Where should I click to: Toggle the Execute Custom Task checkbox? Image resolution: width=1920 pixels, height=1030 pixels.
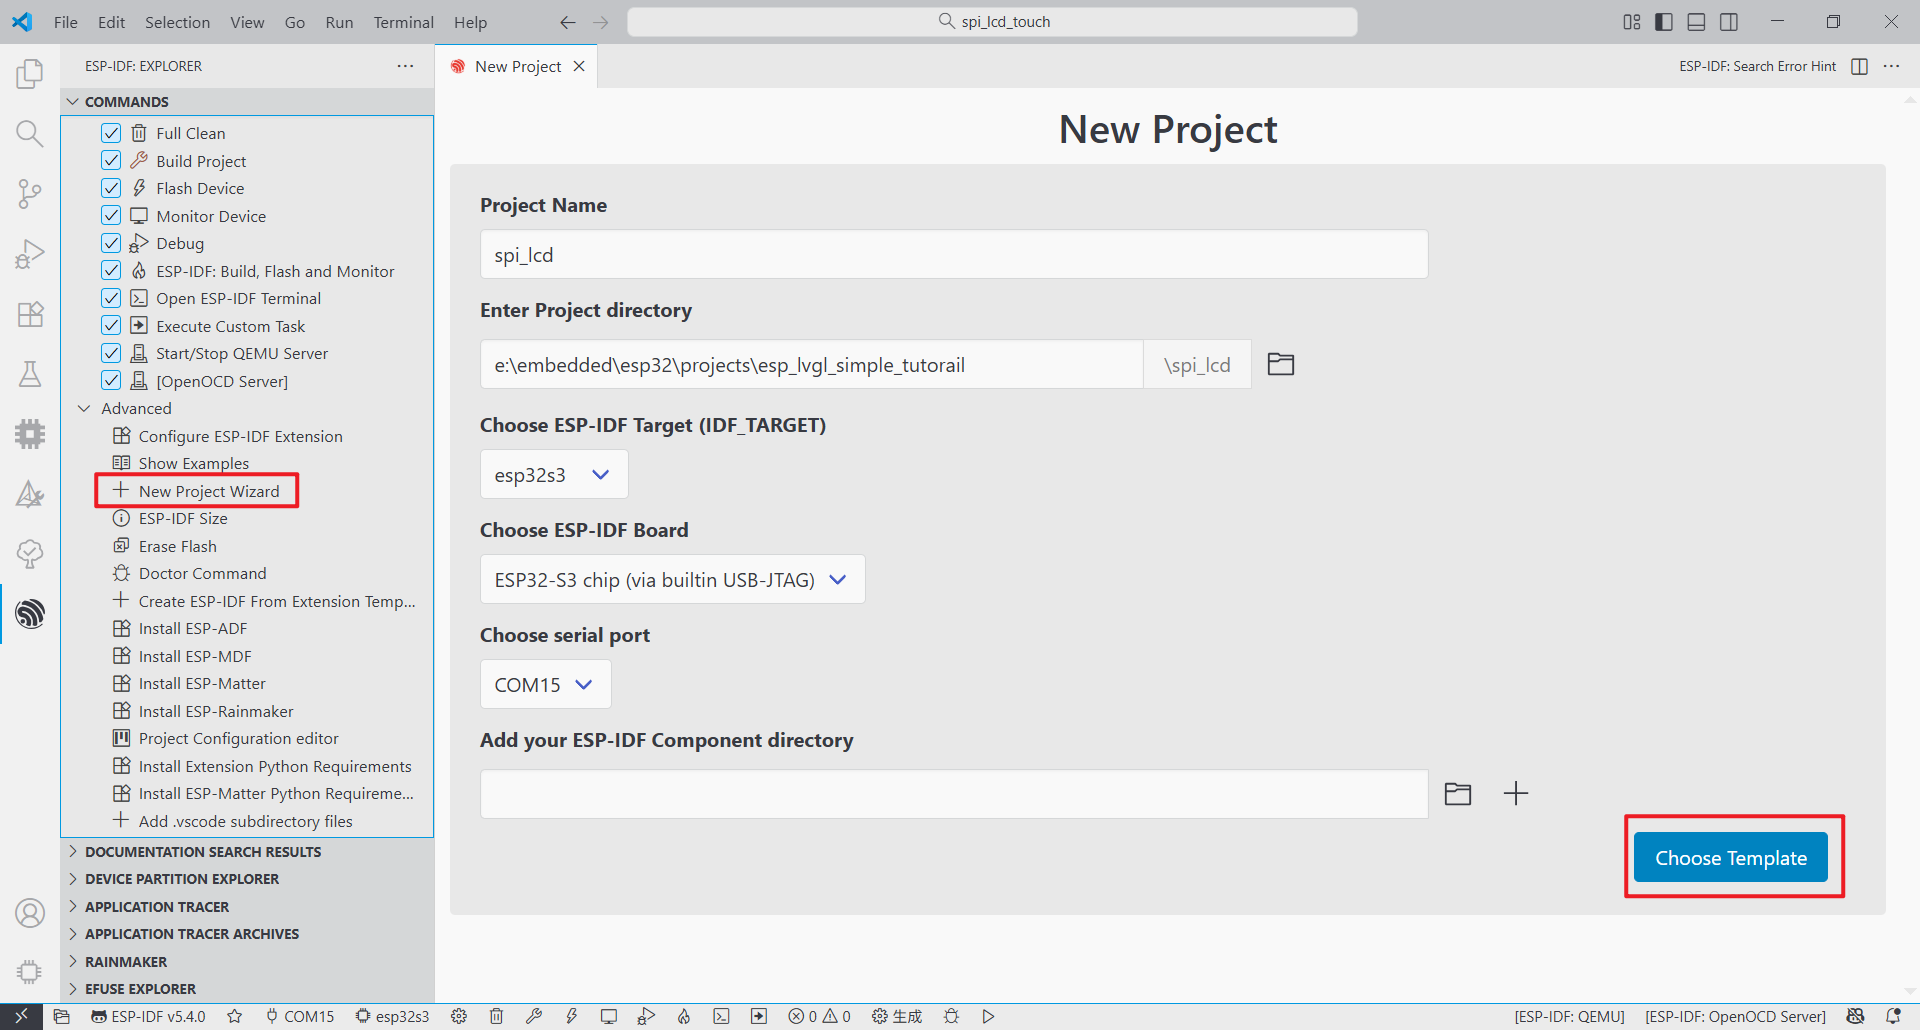(111, 326)
